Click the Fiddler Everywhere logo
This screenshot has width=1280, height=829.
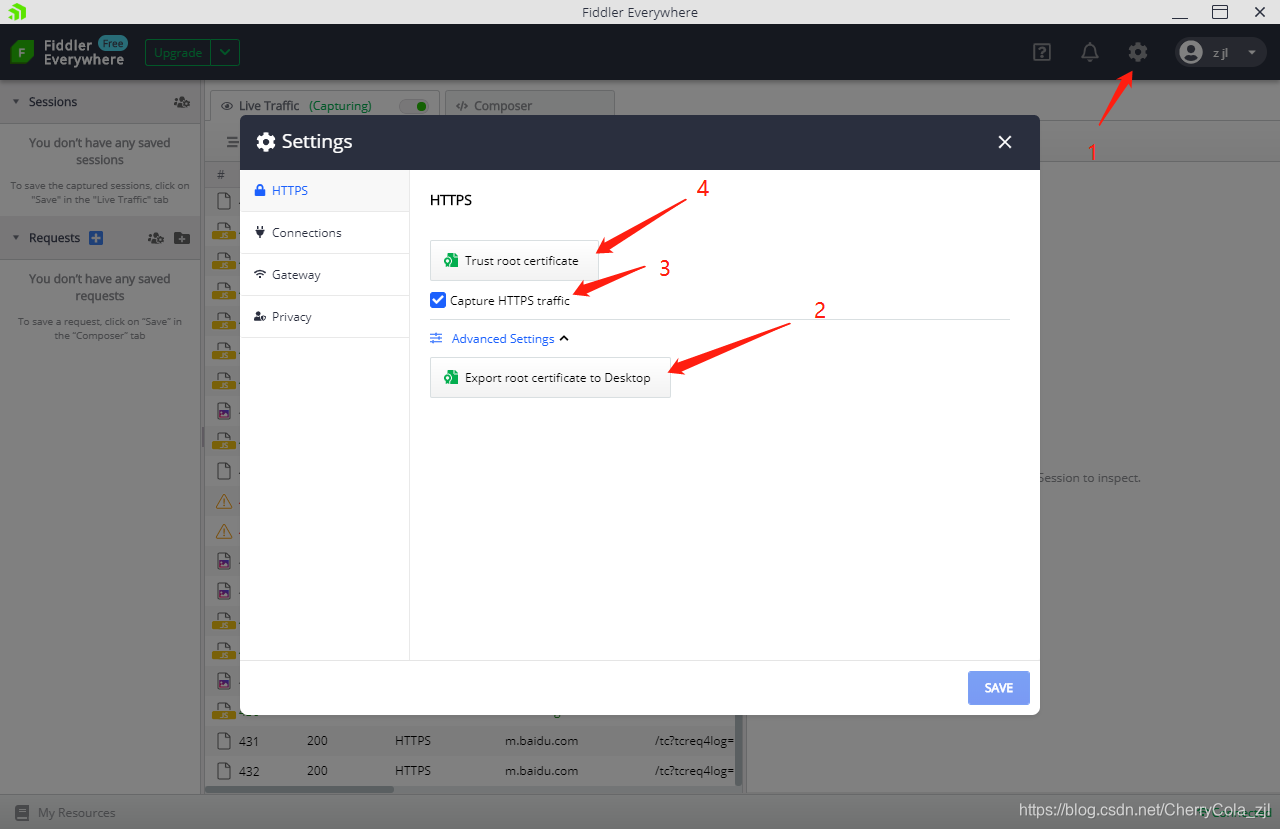(68, 52)
